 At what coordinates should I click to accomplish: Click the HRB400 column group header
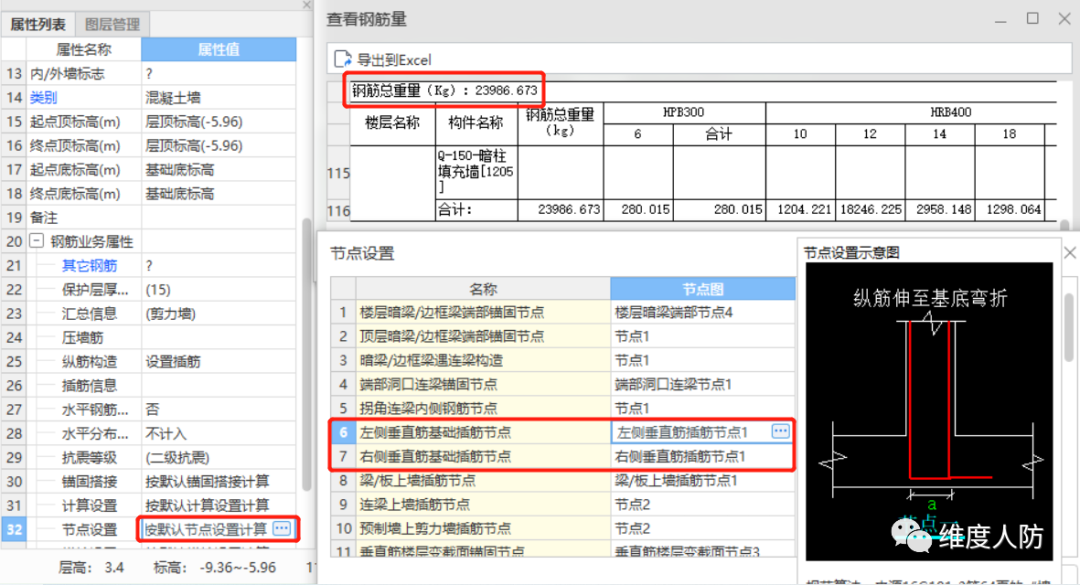tap(951, 112)
